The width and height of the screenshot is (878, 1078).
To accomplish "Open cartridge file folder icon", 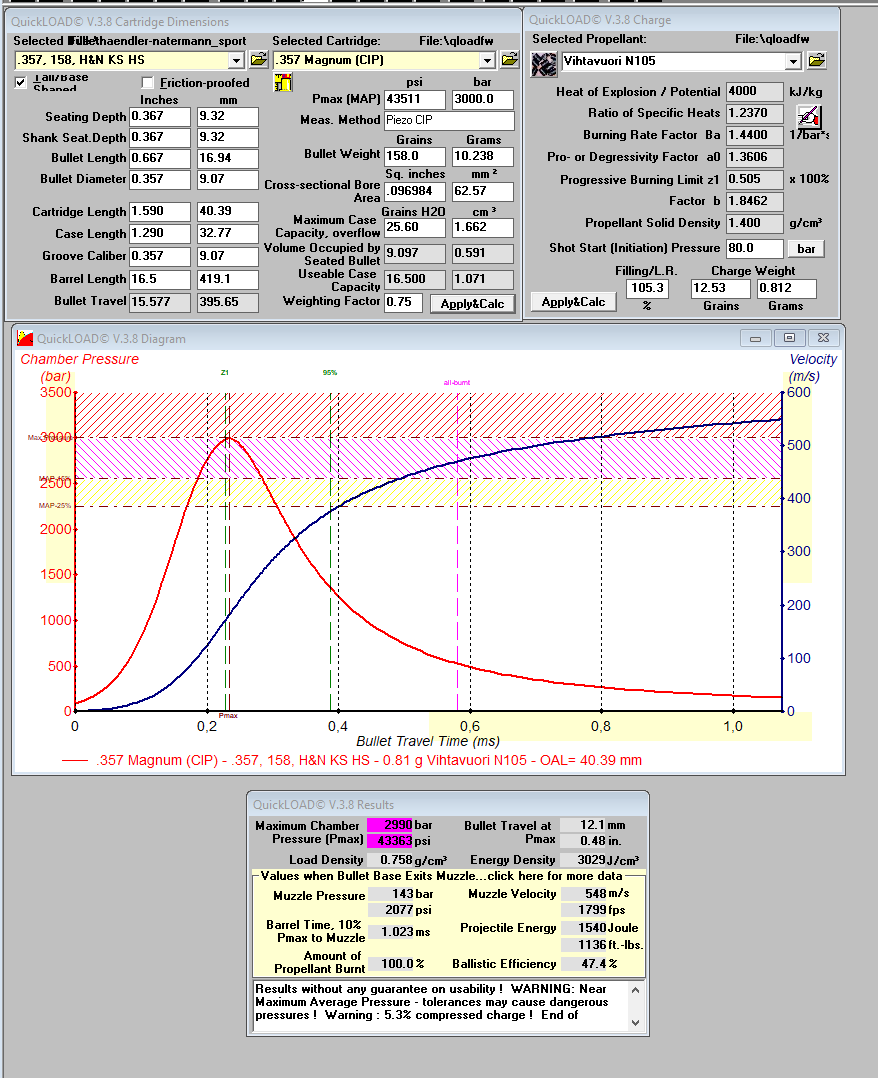I will (509, 60).
